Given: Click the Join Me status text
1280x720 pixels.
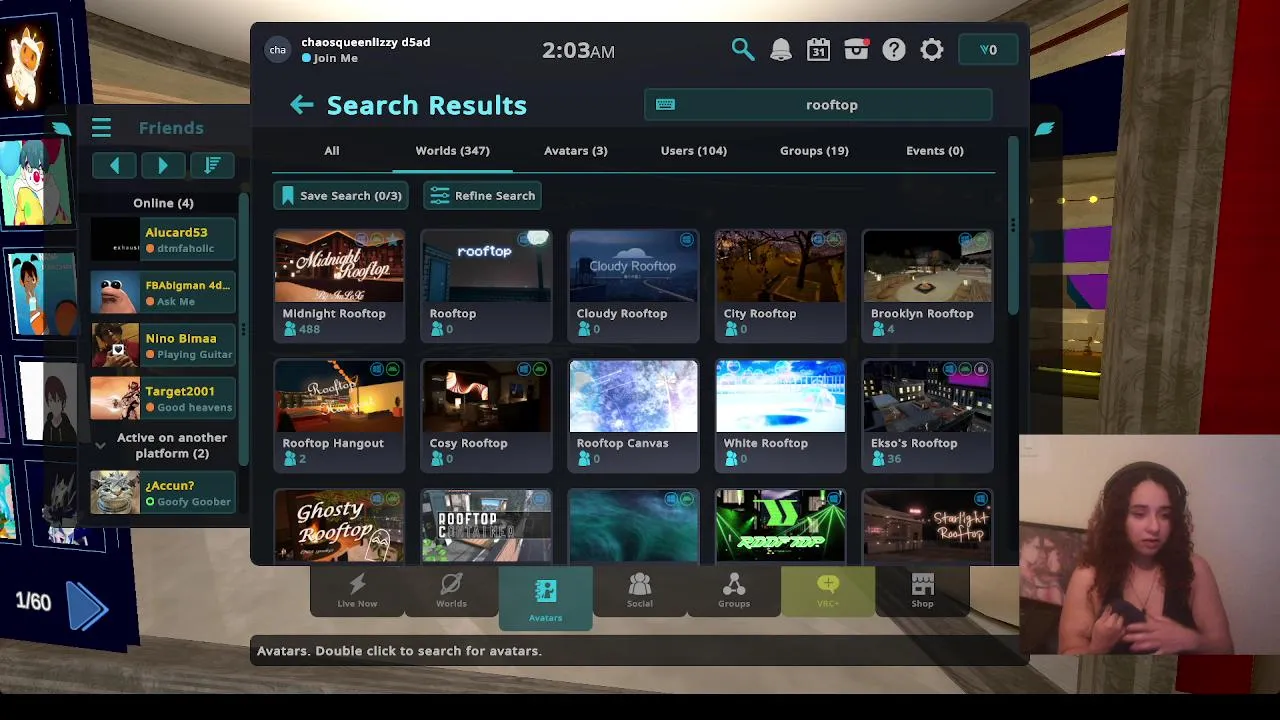Looking at the screenshot, I should (x=335, y=58).
